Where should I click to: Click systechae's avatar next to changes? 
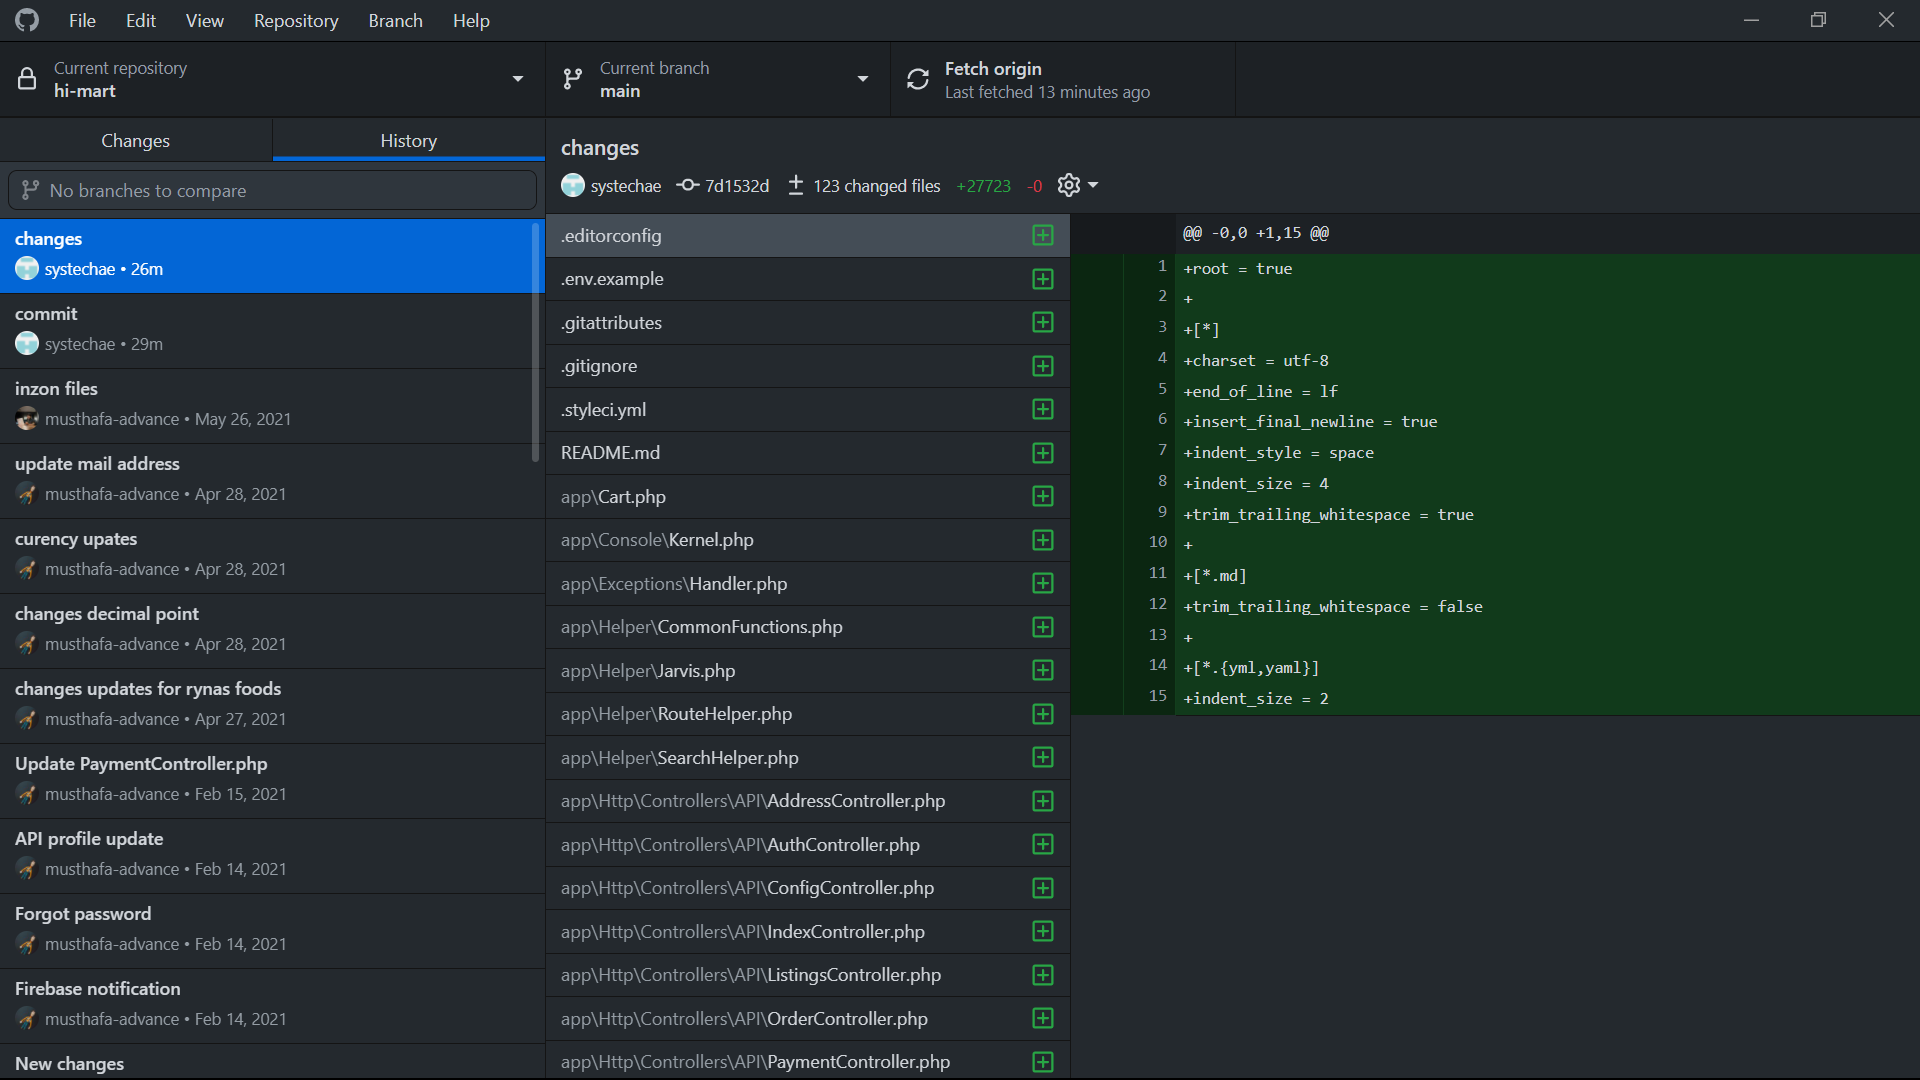[x=572, y=185]
